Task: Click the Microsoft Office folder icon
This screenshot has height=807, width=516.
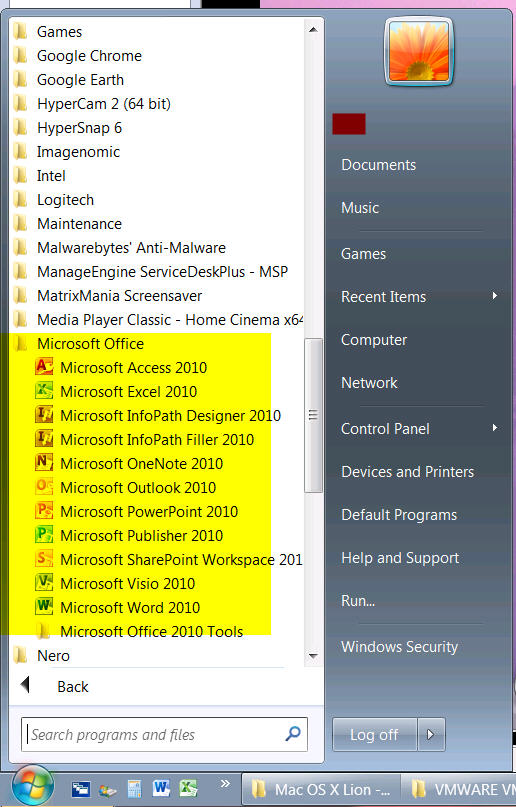Action: [x=21, y=343]
